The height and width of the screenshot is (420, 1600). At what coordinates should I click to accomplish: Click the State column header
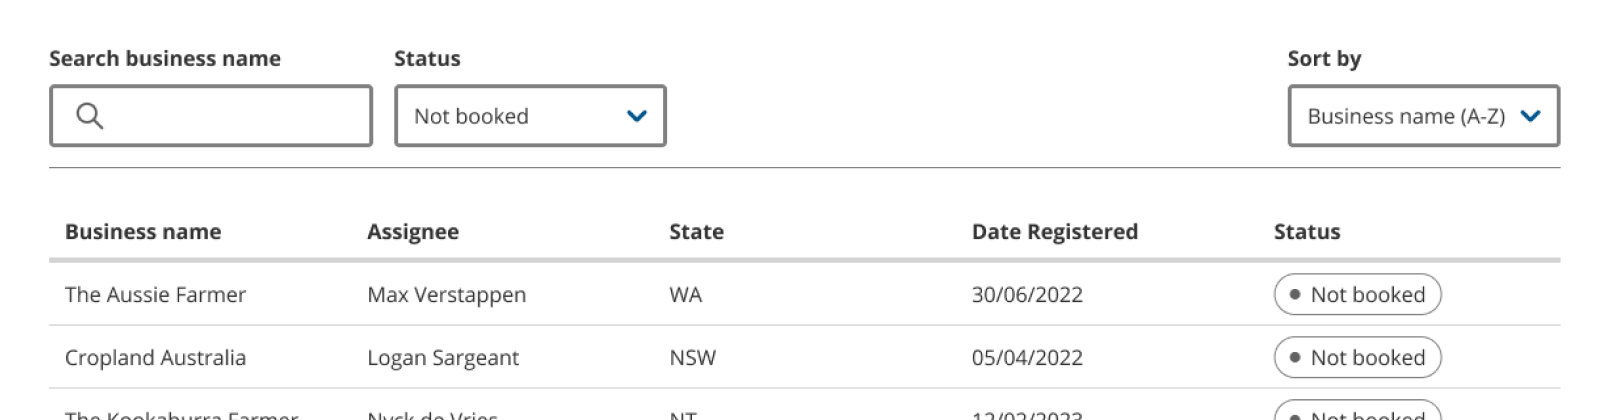click(x=696, y=232)
